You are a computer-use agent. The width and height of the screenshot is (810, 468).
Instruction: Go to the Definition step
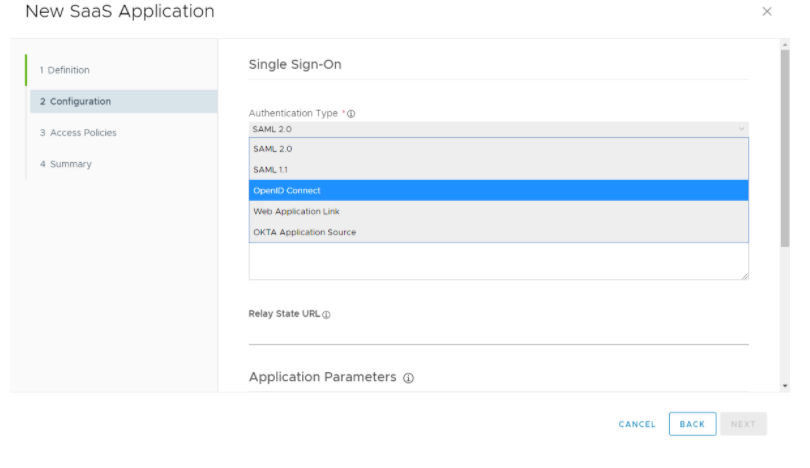65,70
